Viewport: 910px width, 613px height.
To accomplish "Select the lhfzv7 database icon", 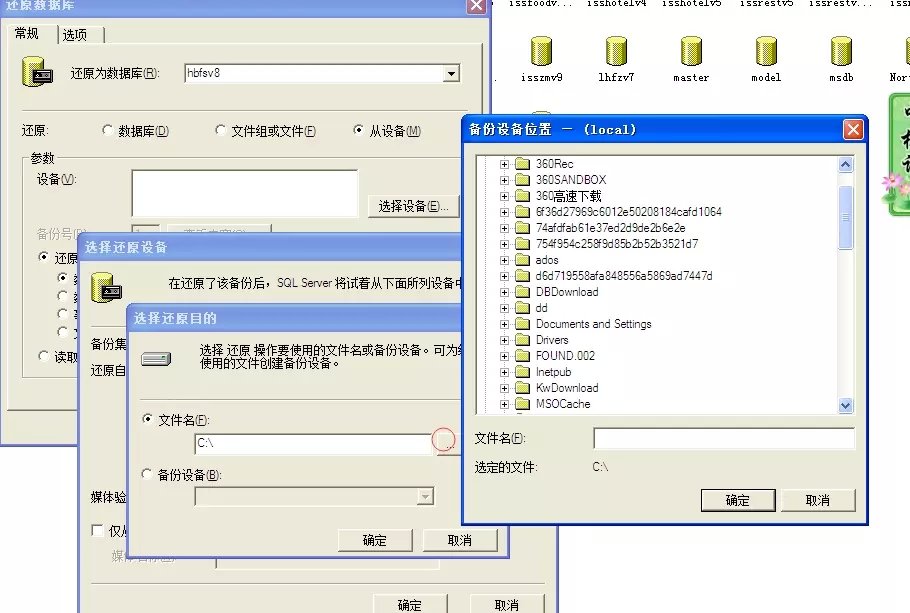I will (616, 52).
